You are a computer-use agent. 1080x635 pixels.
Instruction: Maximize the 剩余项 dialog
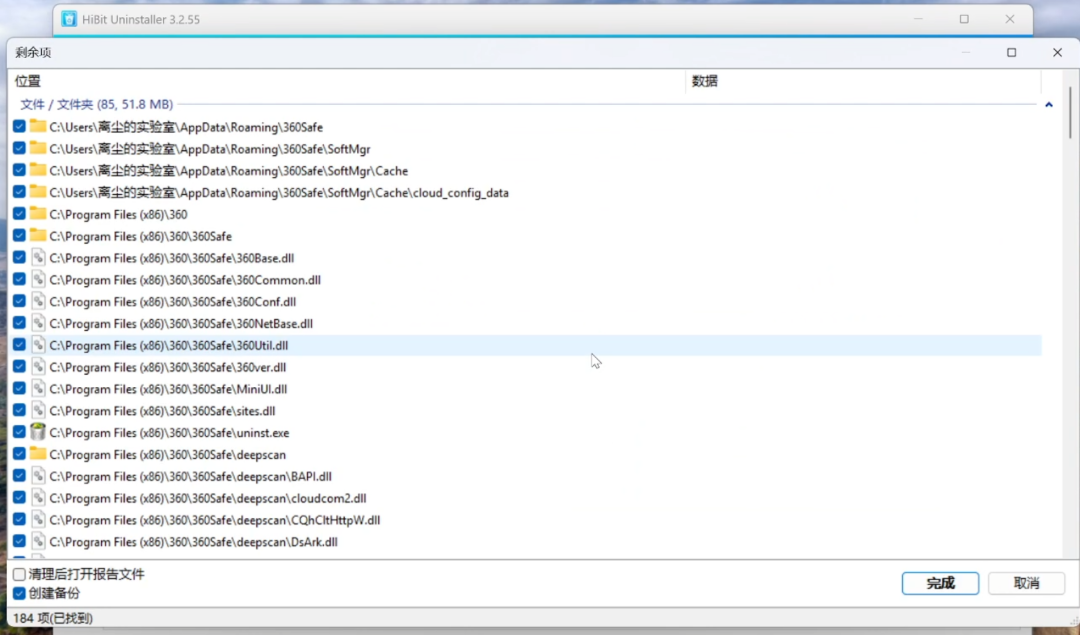pyautogui.click(x=1011, y=52)
